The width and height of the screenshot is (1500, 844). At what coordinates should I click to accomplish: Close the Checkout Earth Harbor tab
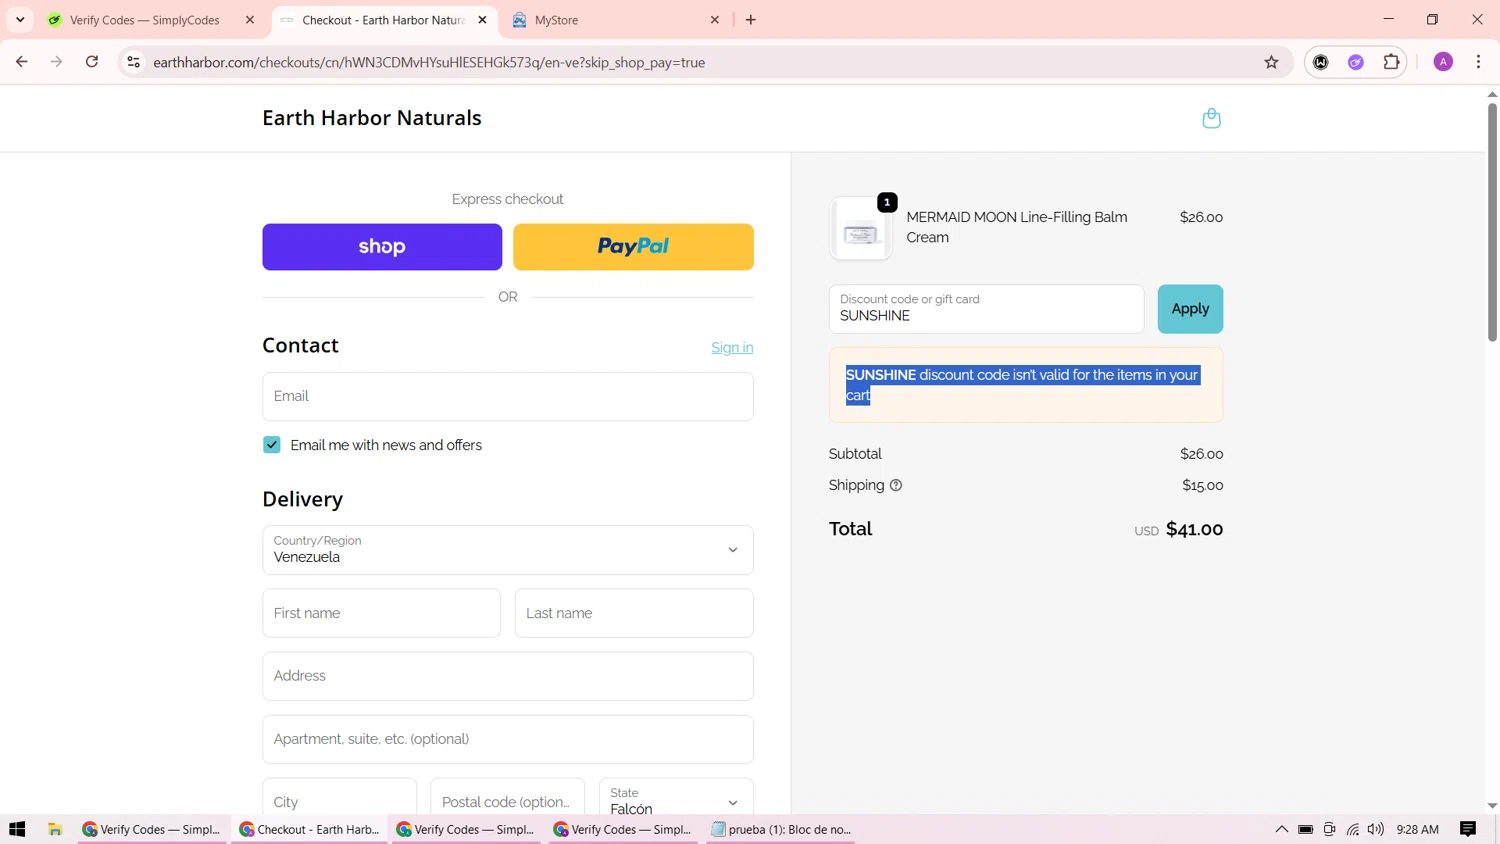(x=482, y=20)
